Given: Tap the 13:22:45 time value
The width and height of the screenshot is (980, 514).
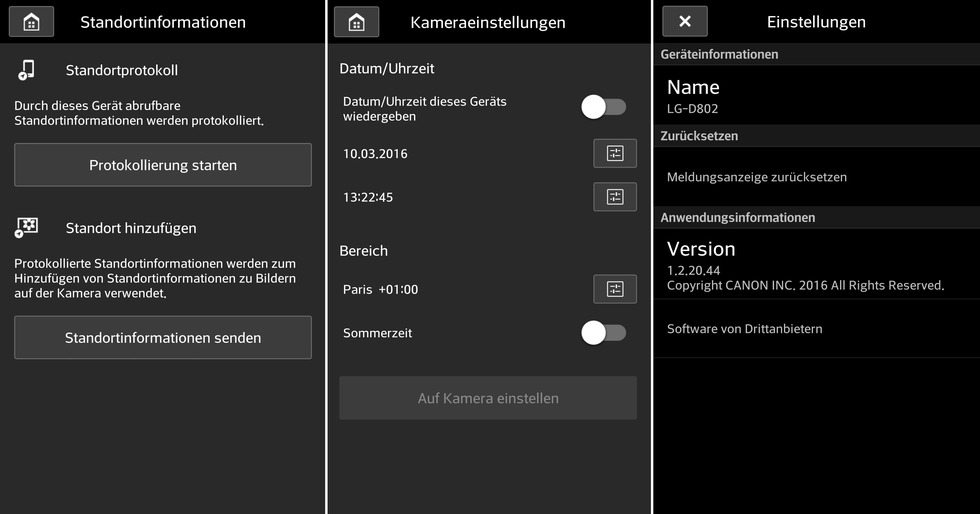Looking at the screenshot, I should [368, 198].
